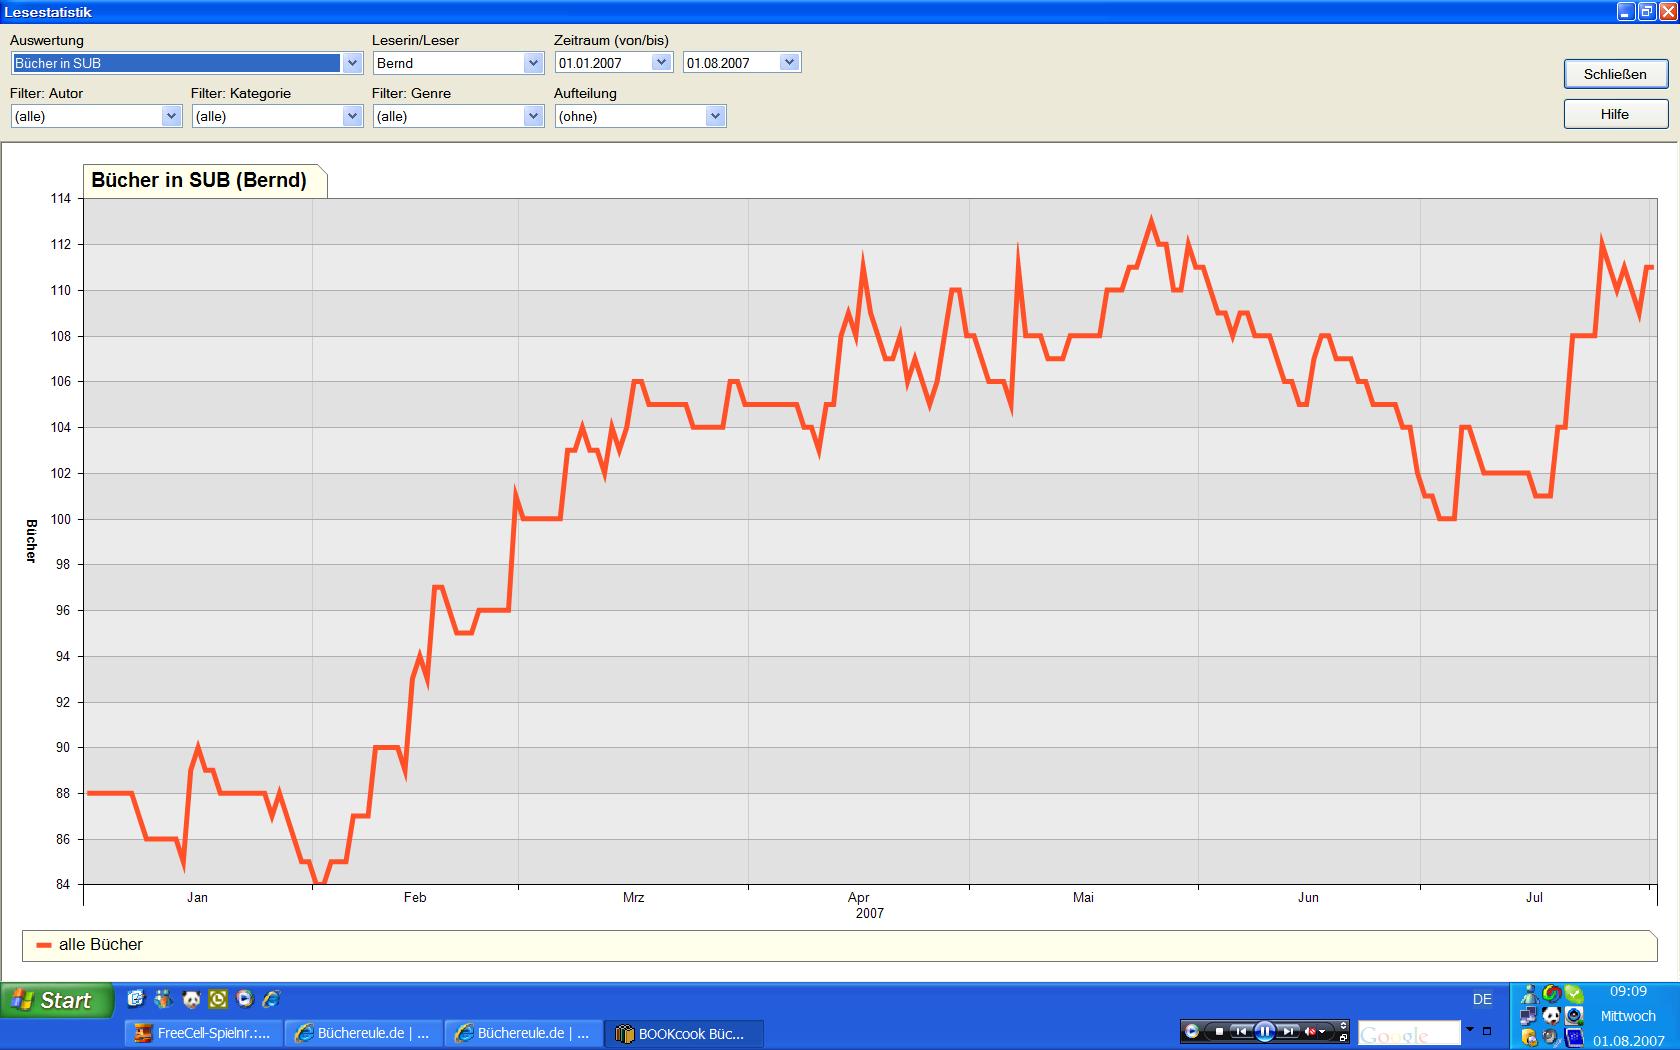Expand the Leserin/Leser dropdown set to Bernd
The height and width of the screenshot is (1050, 1680).
click(532, 63)
